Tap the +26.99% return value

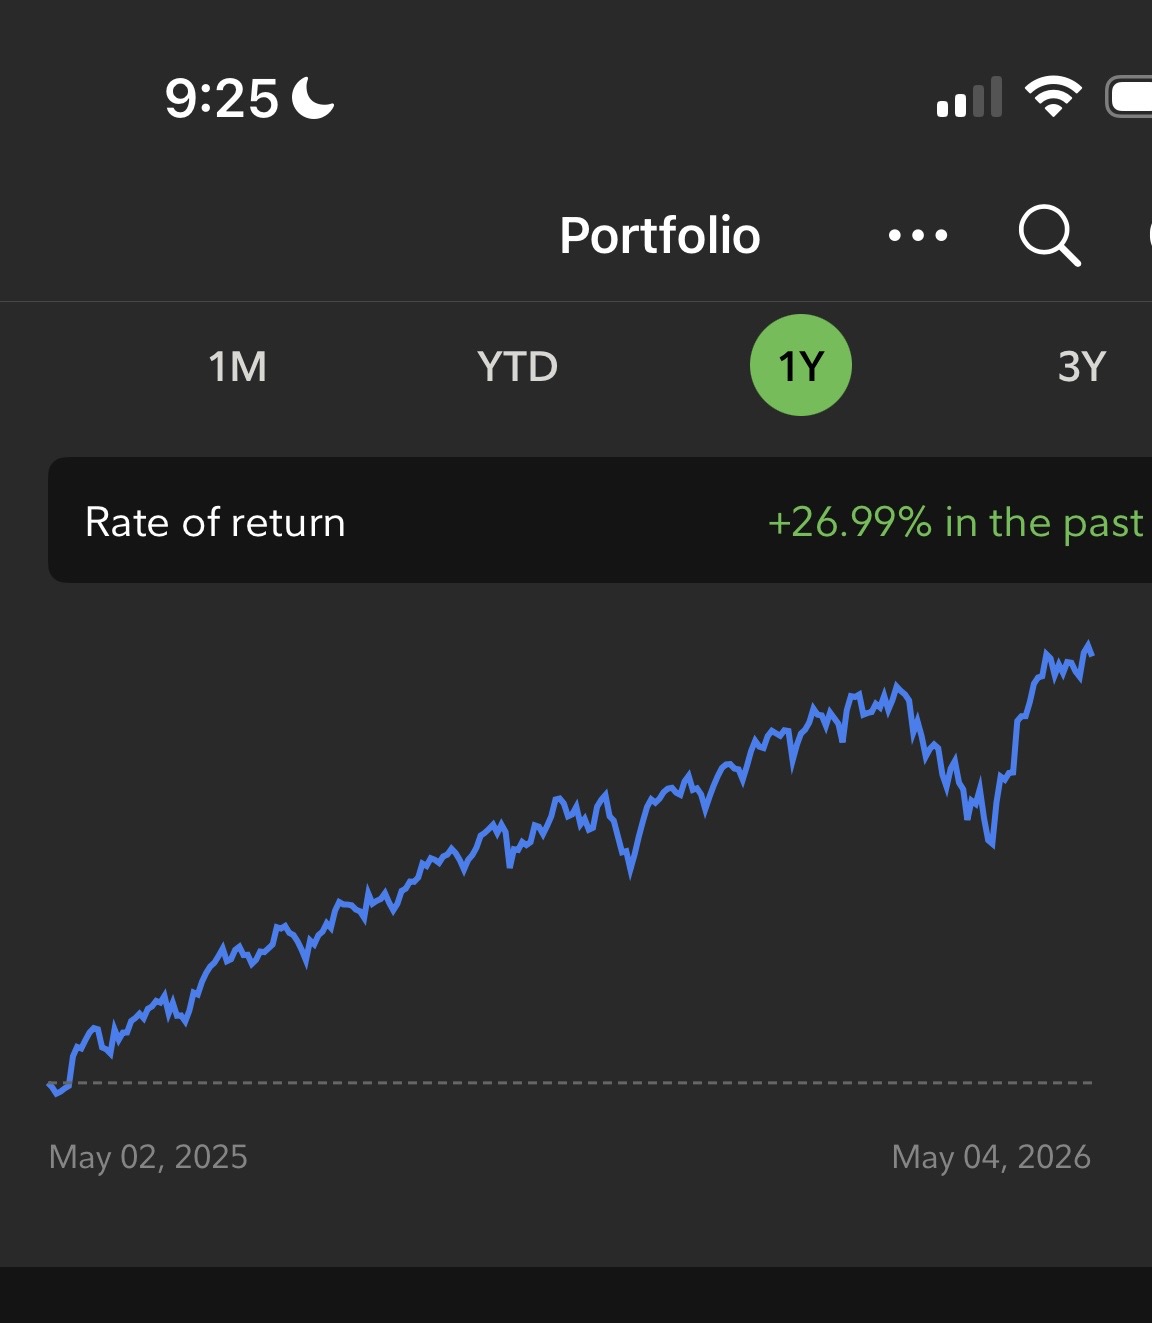tap(850, 522)
